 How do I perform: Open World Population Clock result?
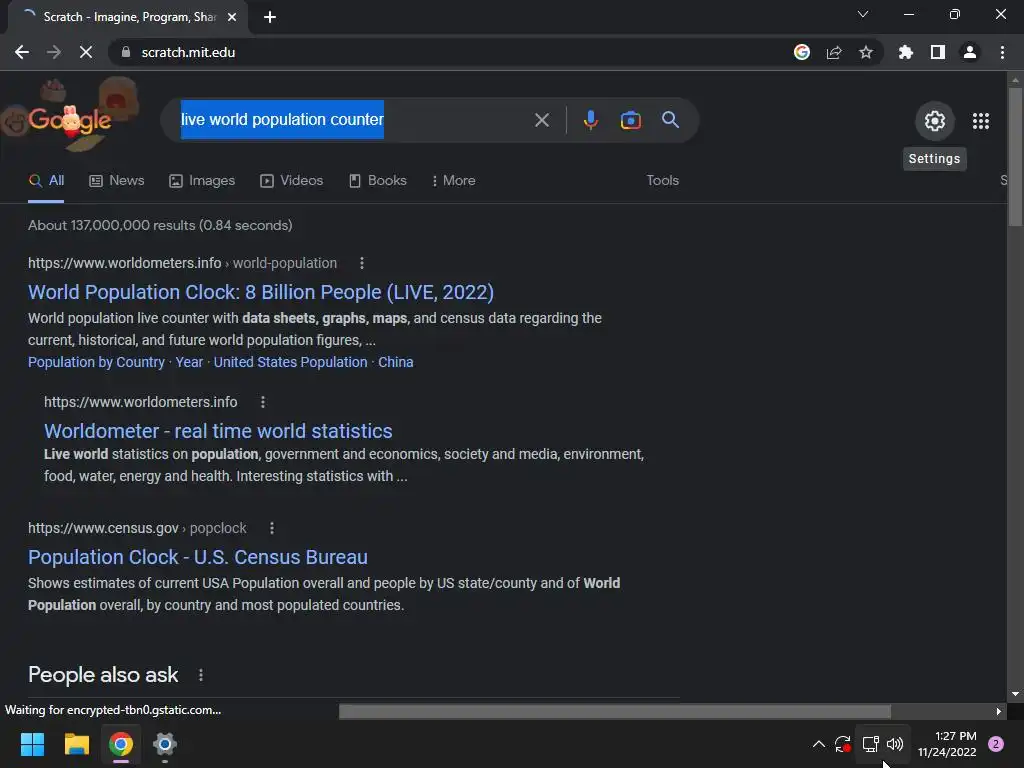(261, 292)
